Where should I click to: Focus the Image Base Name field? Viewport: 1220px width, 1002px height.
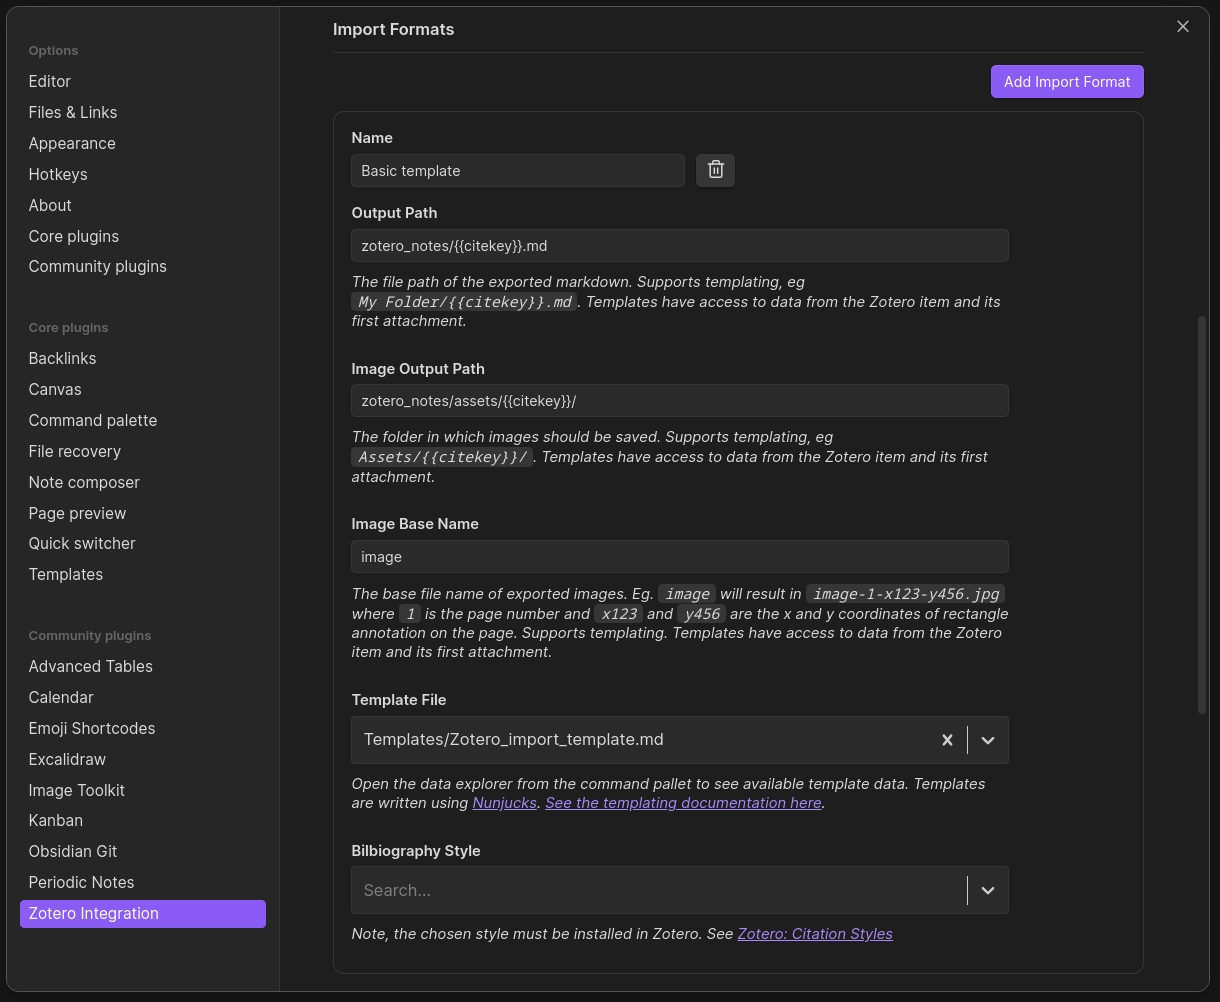680,557
